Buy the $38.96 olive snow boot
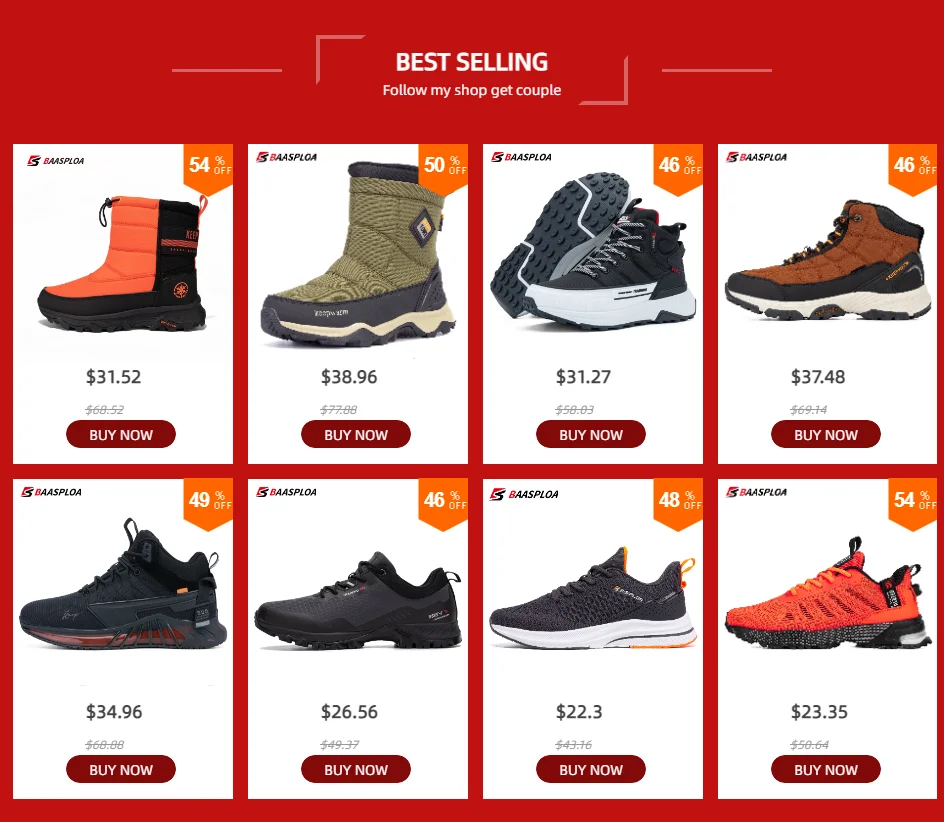The width and height of the screenshot is (944, 822). coord(356,434)
